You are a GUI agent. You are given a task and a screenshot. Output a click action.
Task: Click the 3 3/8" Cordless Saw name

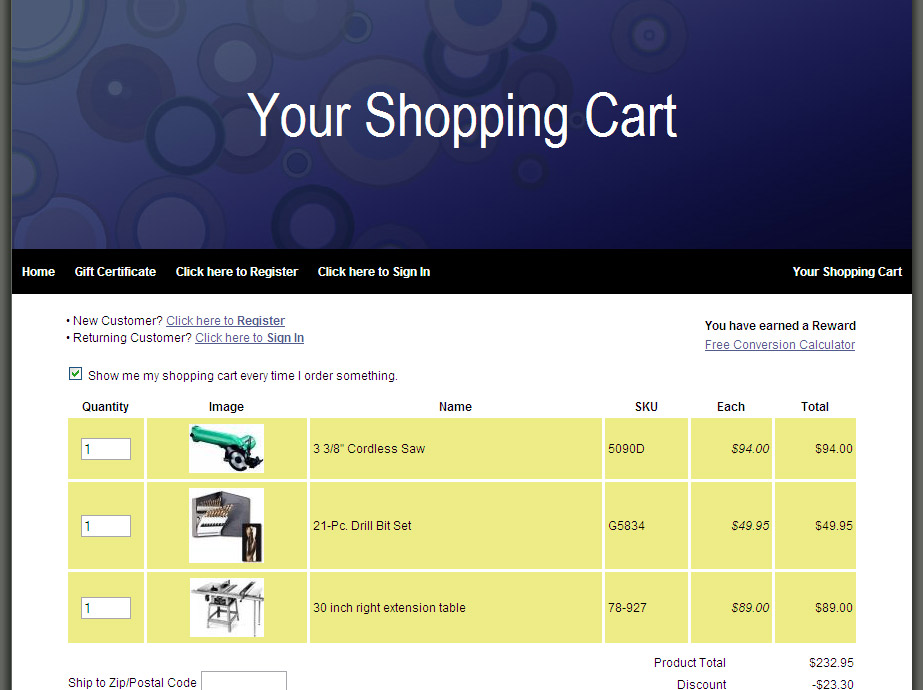(x=369, y=449)
